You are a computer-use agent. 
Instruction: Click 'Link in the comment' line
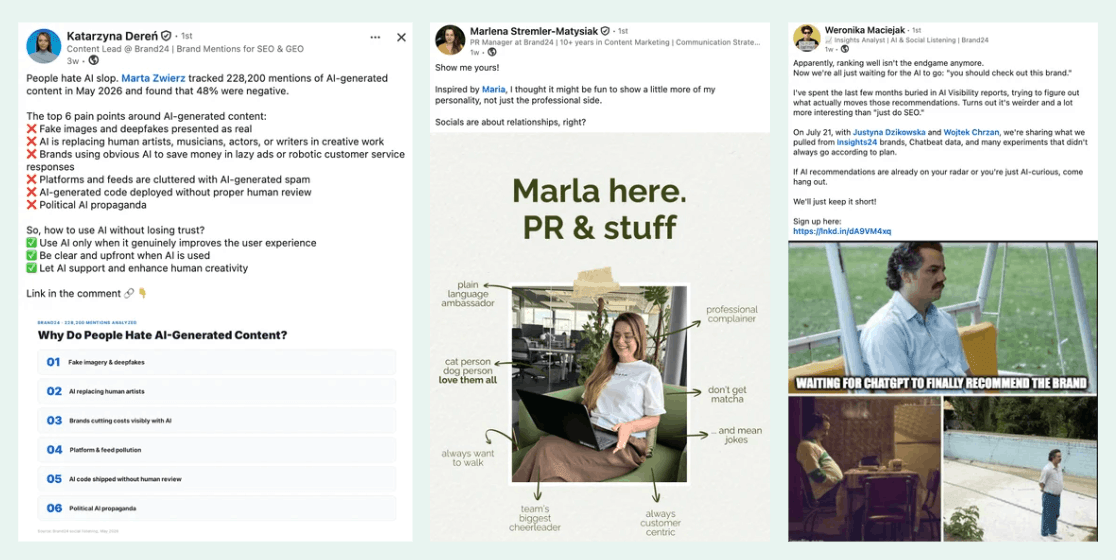point(86,293)
